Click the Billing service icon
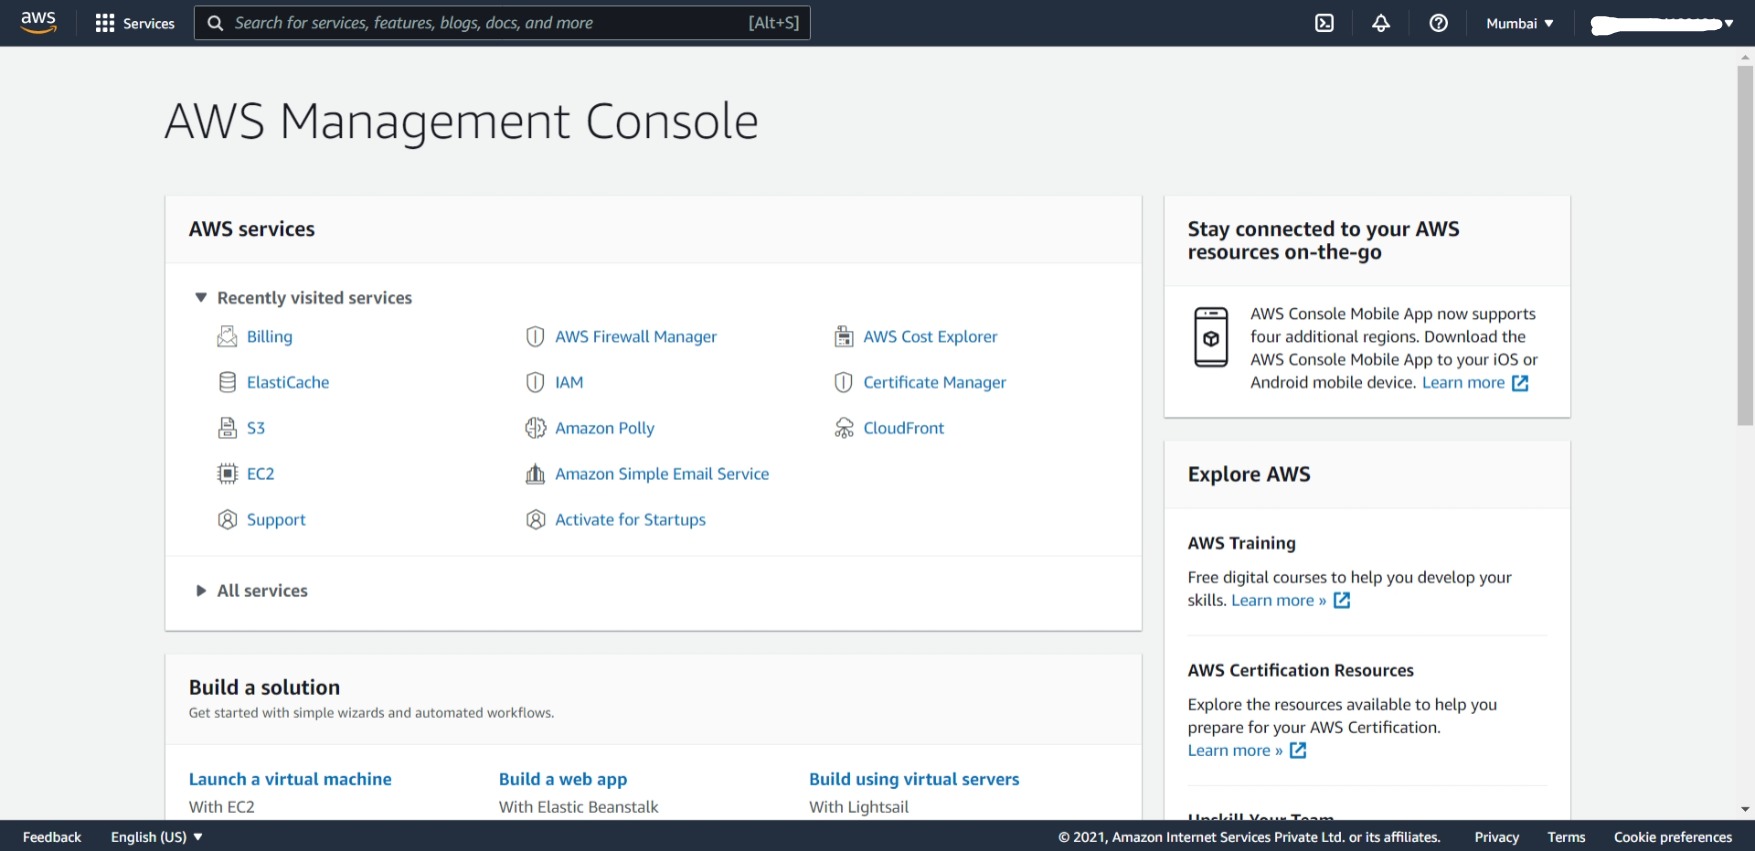The image size is (1755, 851). click(x=227, y=337)
